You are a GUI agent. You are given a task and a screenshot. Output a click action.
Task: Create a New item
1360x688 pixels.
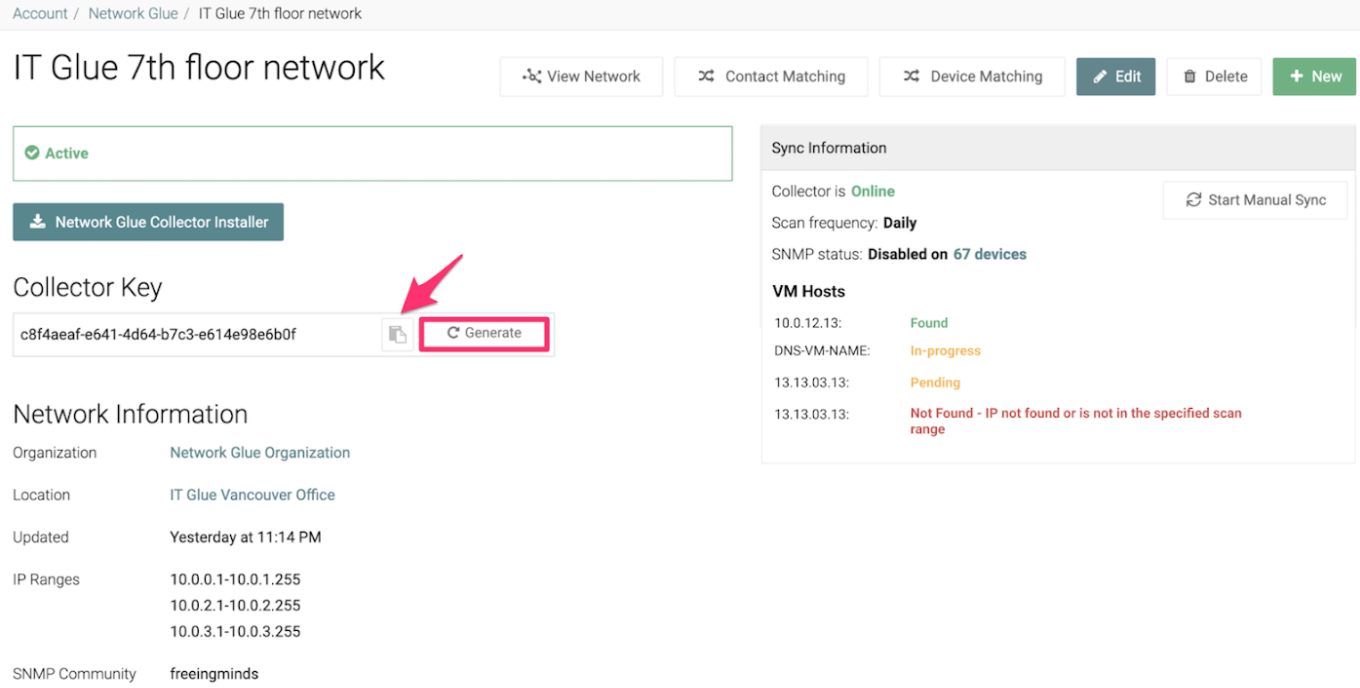click(1314, 76)
